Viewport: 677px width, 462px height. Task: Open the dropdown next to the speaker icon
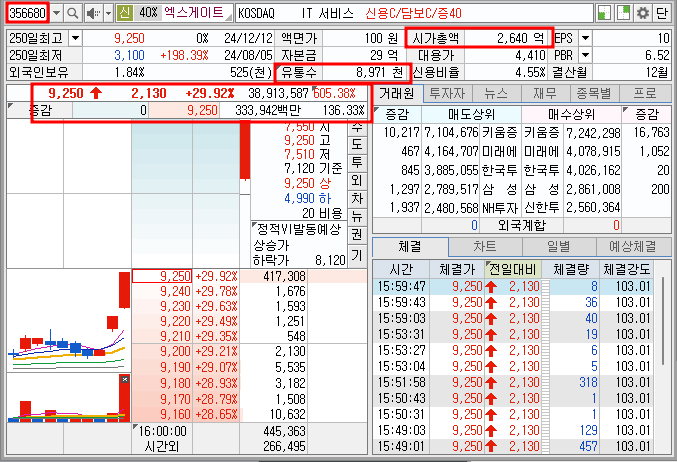(x=108, y=13)
